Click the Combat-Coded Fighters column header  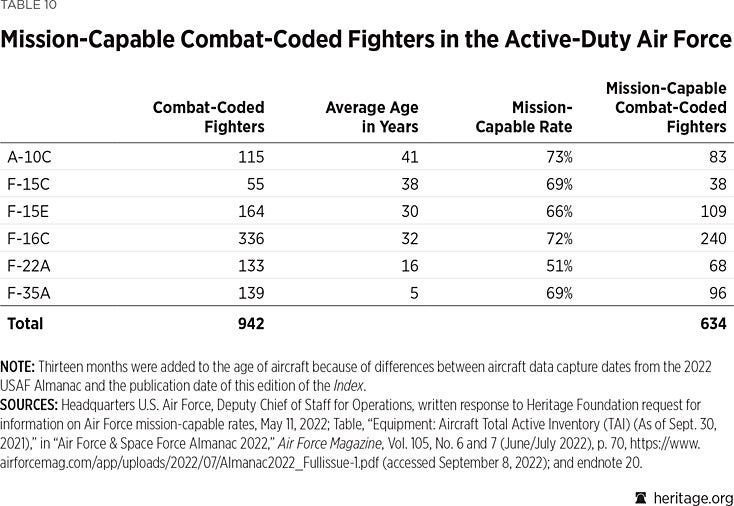pyautogui.click(x=208, y=117)
